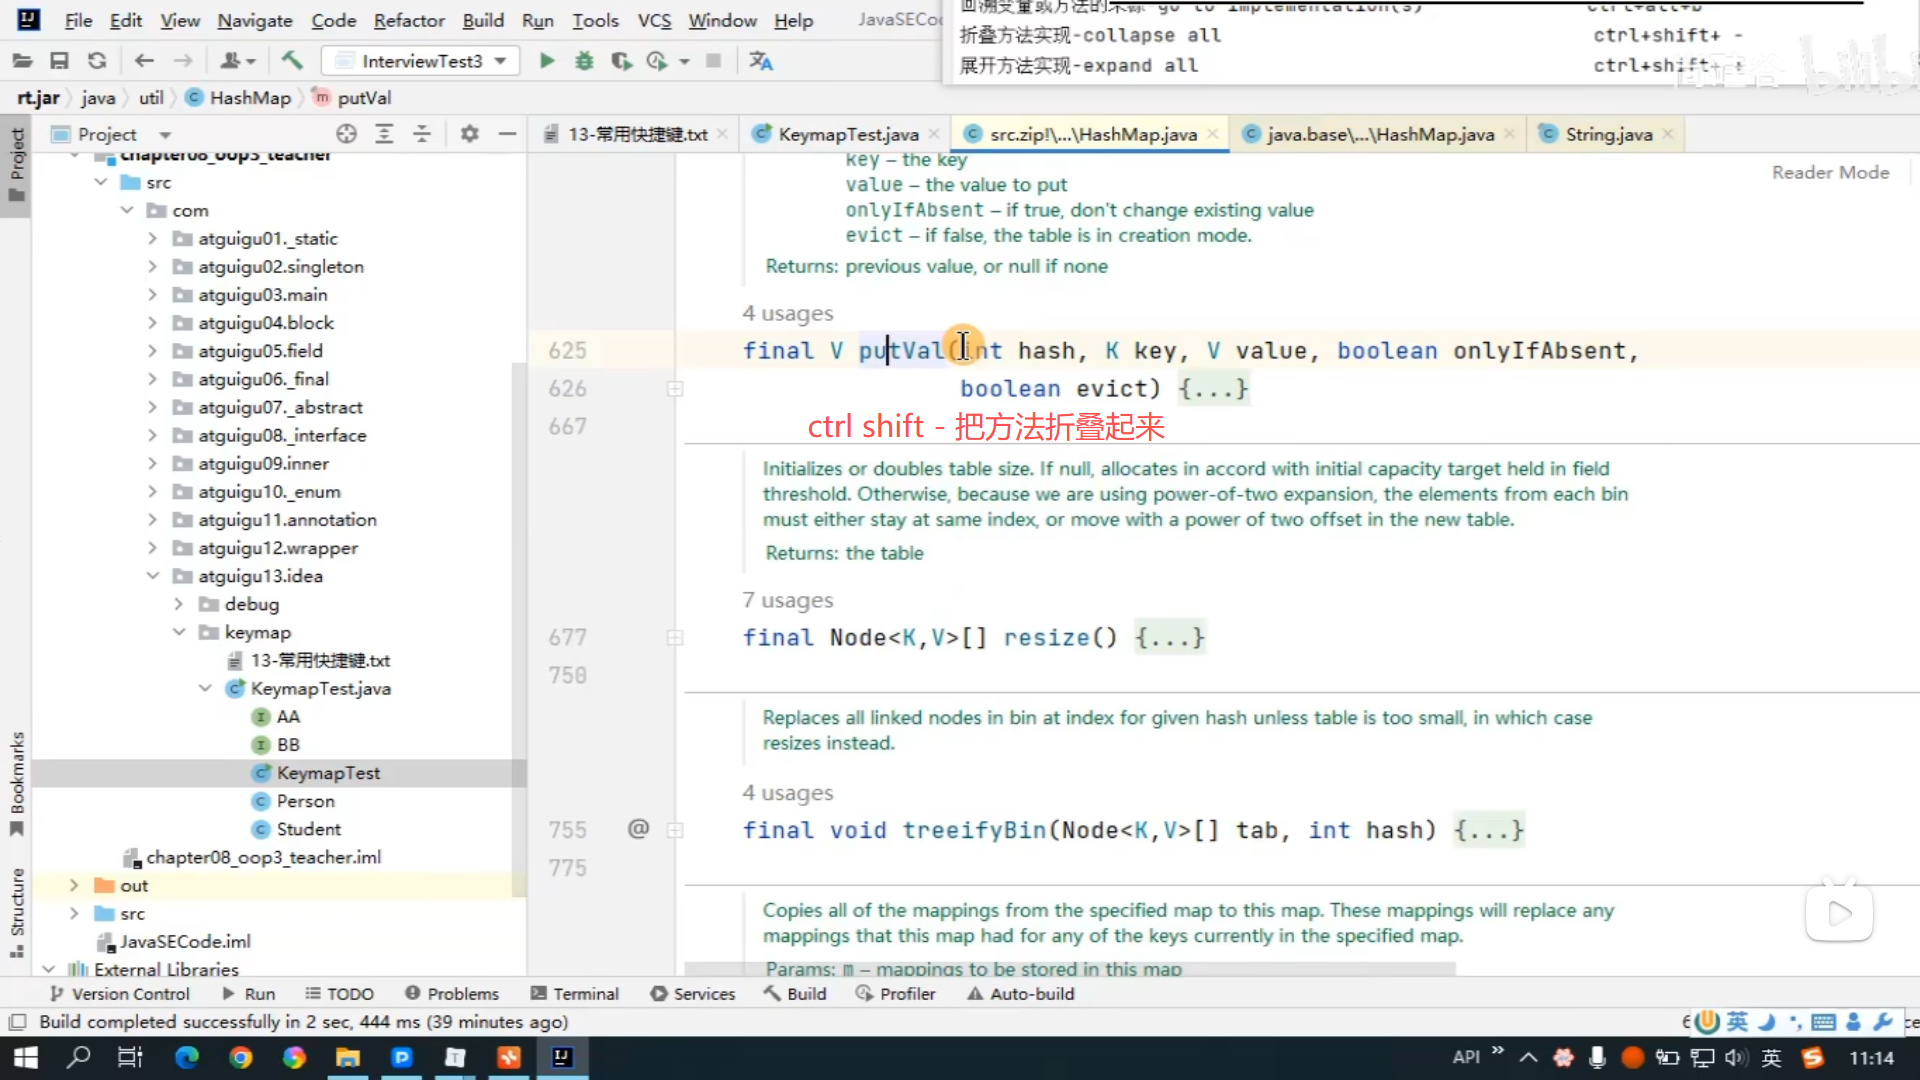Click Collapse All icon in Project panel
The height and width of the screenshot is (1080, 1920).
coord(422,134)
